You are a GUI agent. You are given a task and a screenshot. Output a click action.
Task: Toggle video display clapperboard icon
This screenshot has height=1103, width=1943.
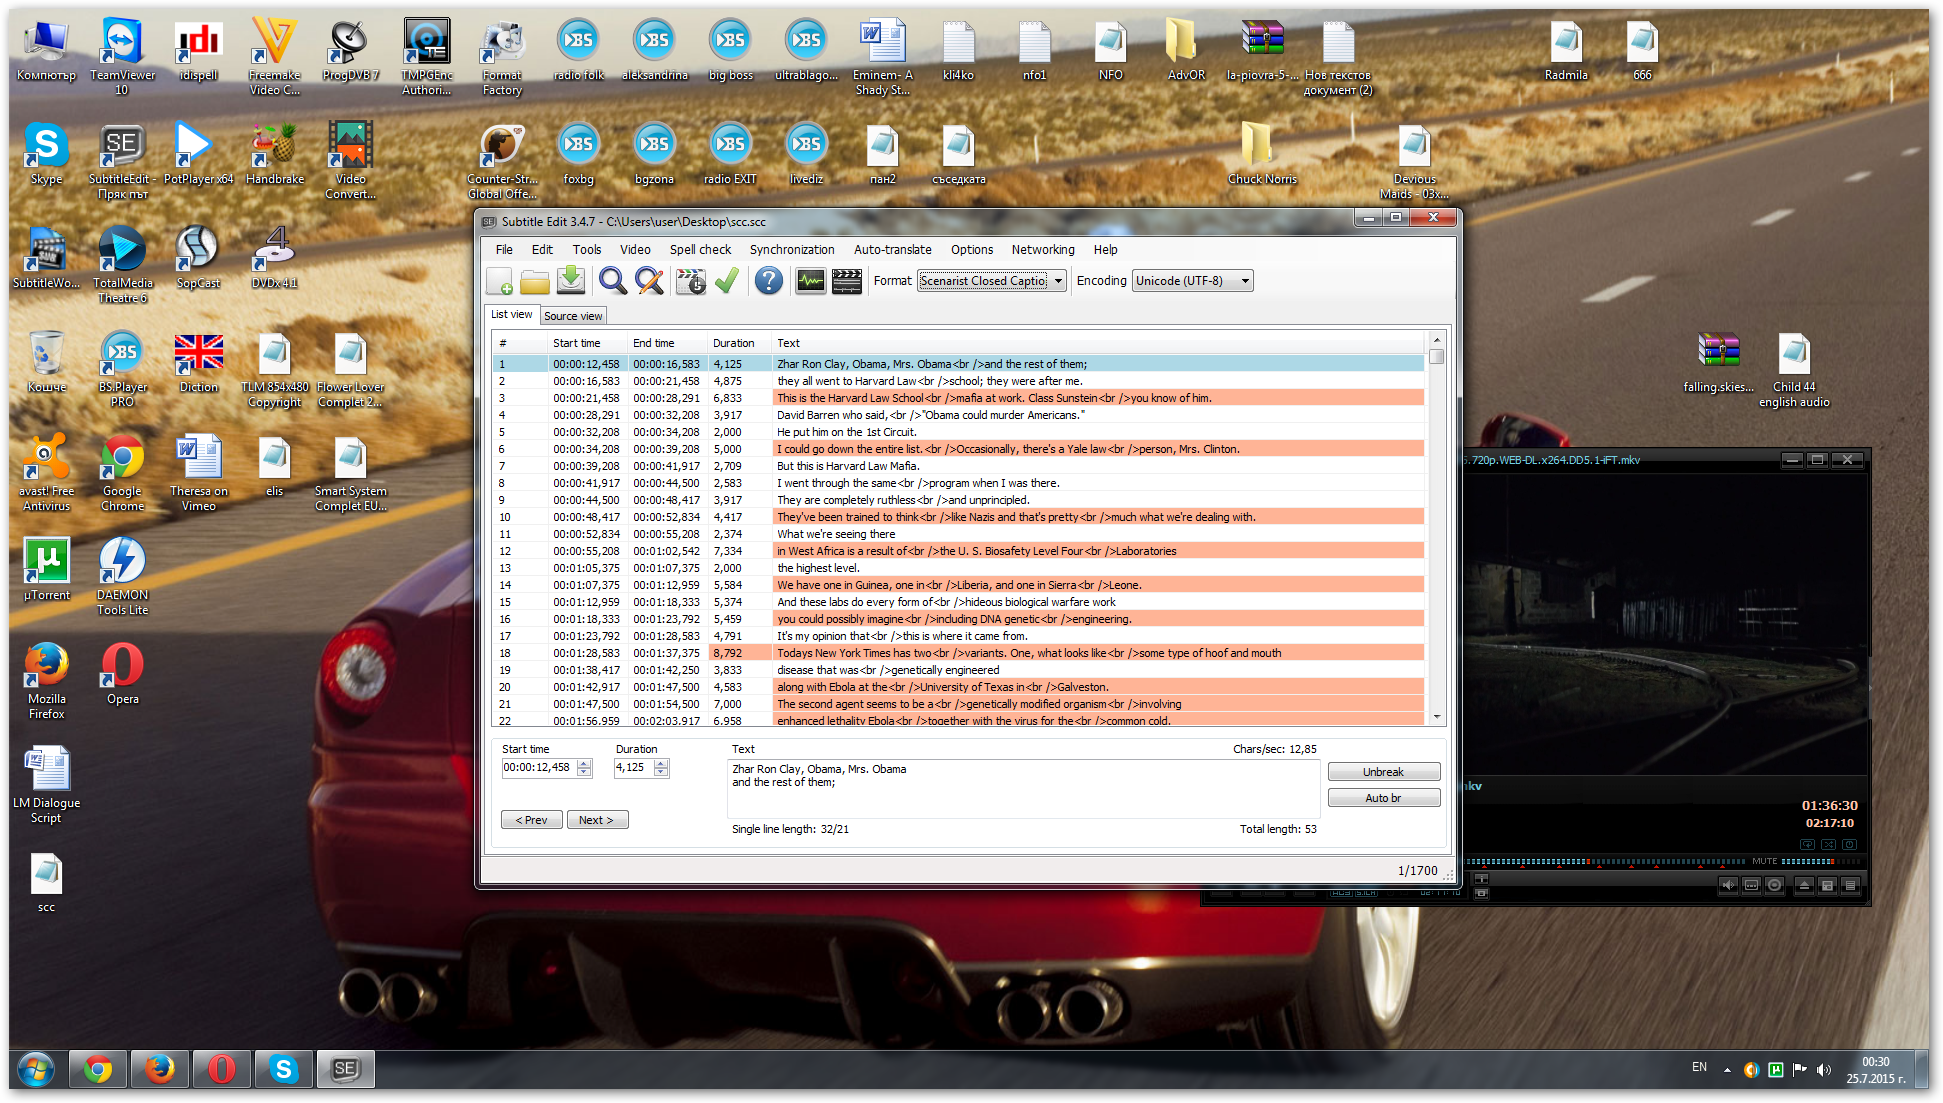click(847, 282)
